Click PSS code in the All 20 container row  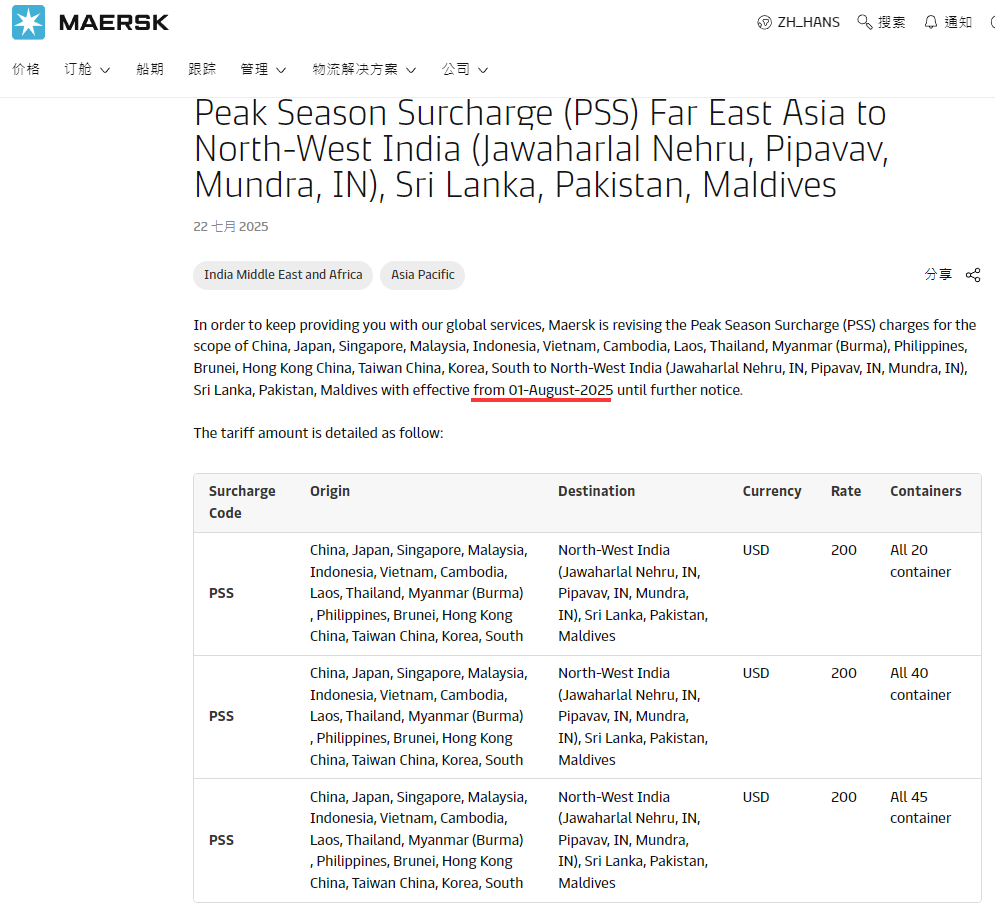(x=221, y=594)
